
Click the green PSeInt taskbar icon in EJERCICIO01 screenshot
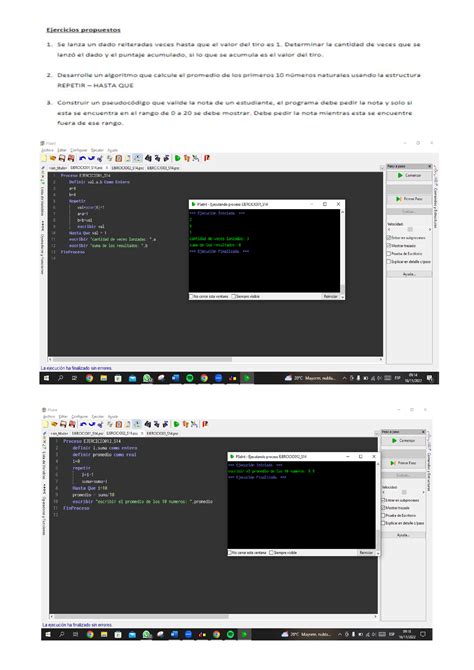[247, 378]
